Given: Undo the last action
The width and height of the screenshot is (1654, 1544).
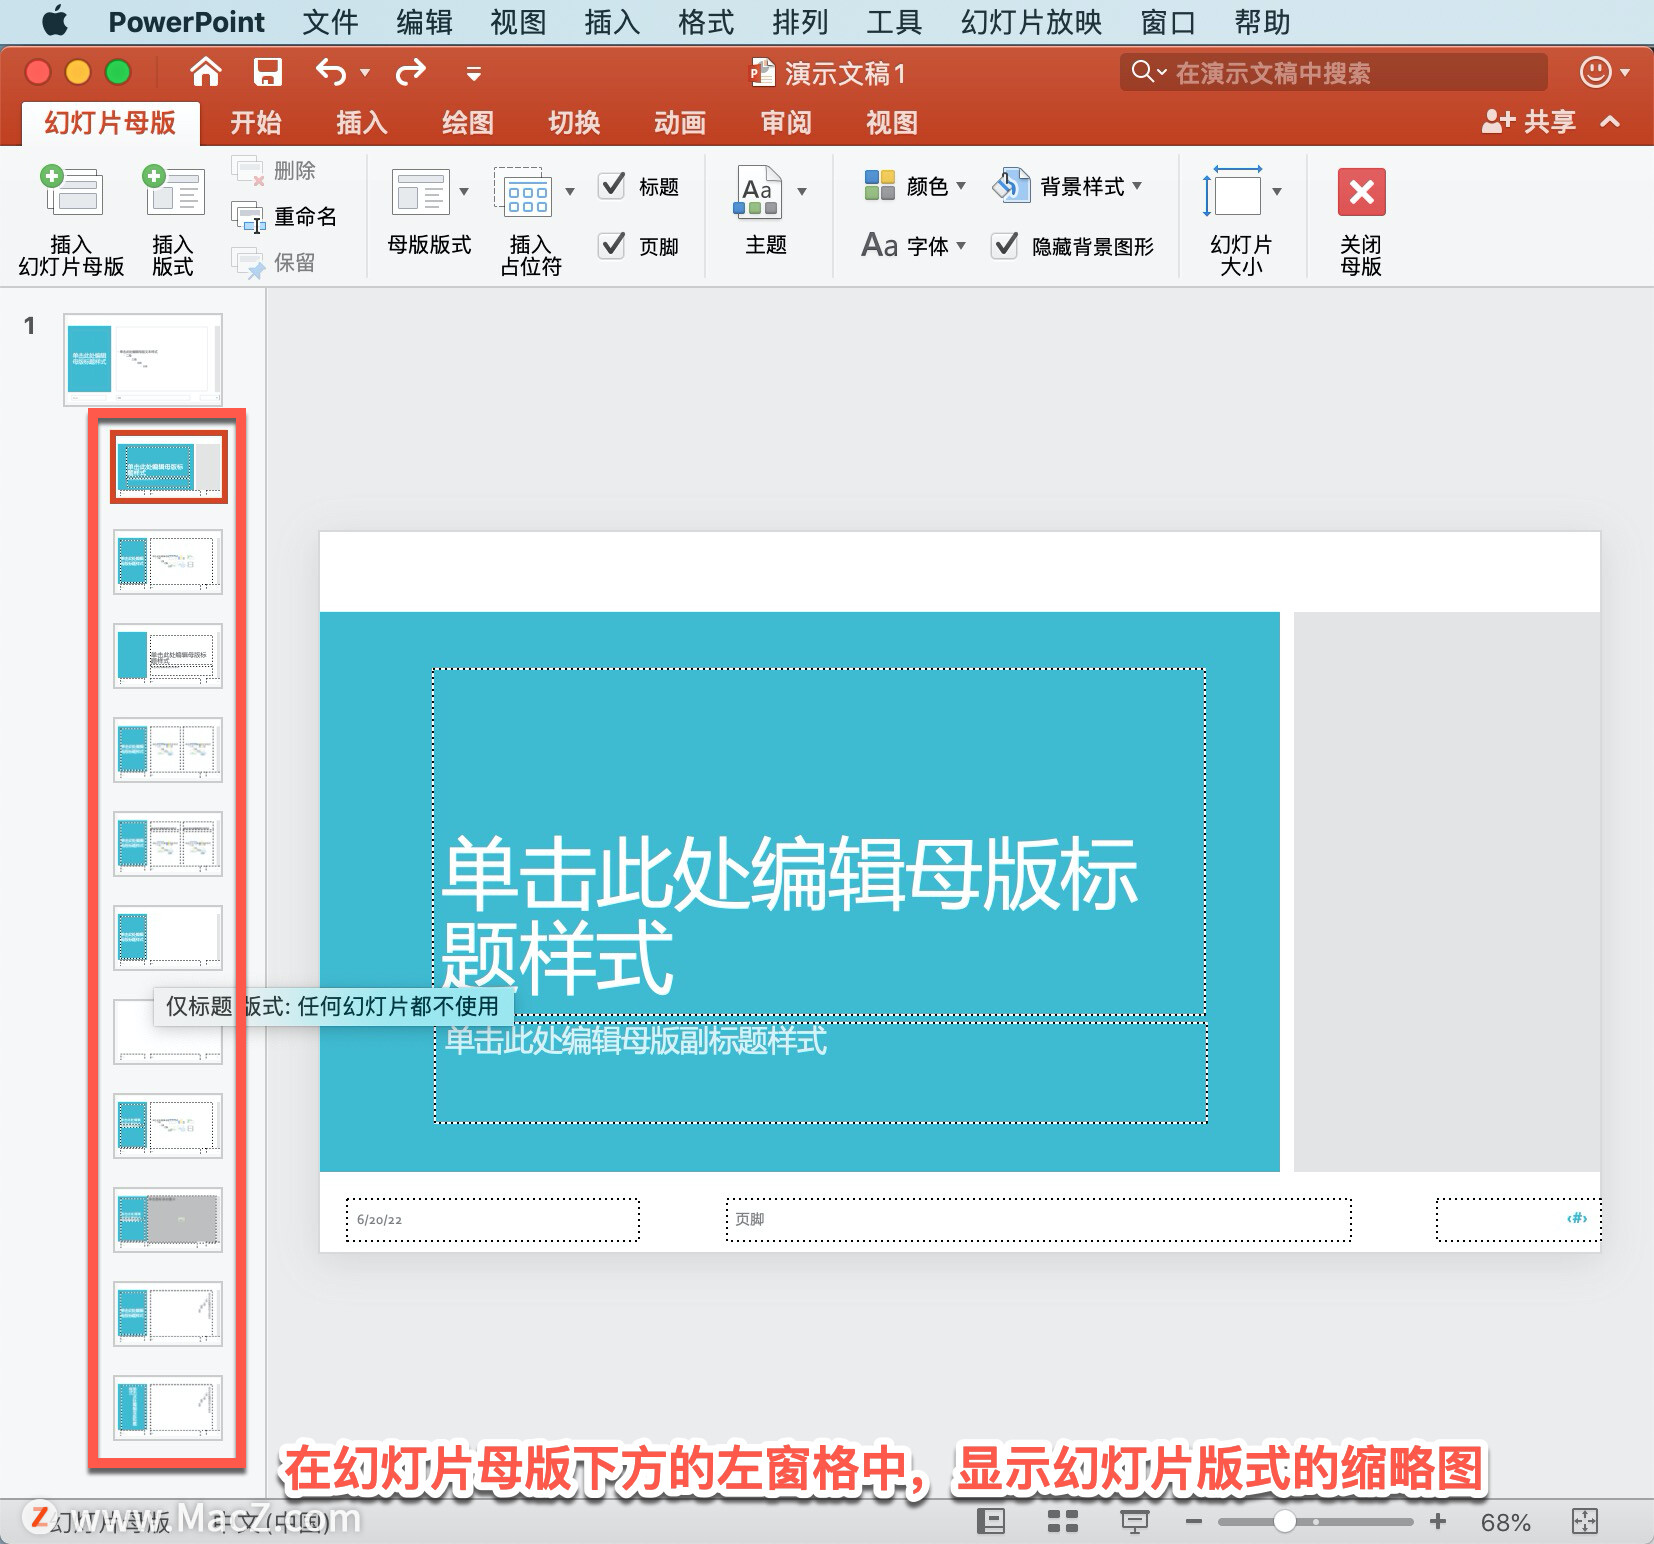Looking at the screenshot, I should point(331,72).
